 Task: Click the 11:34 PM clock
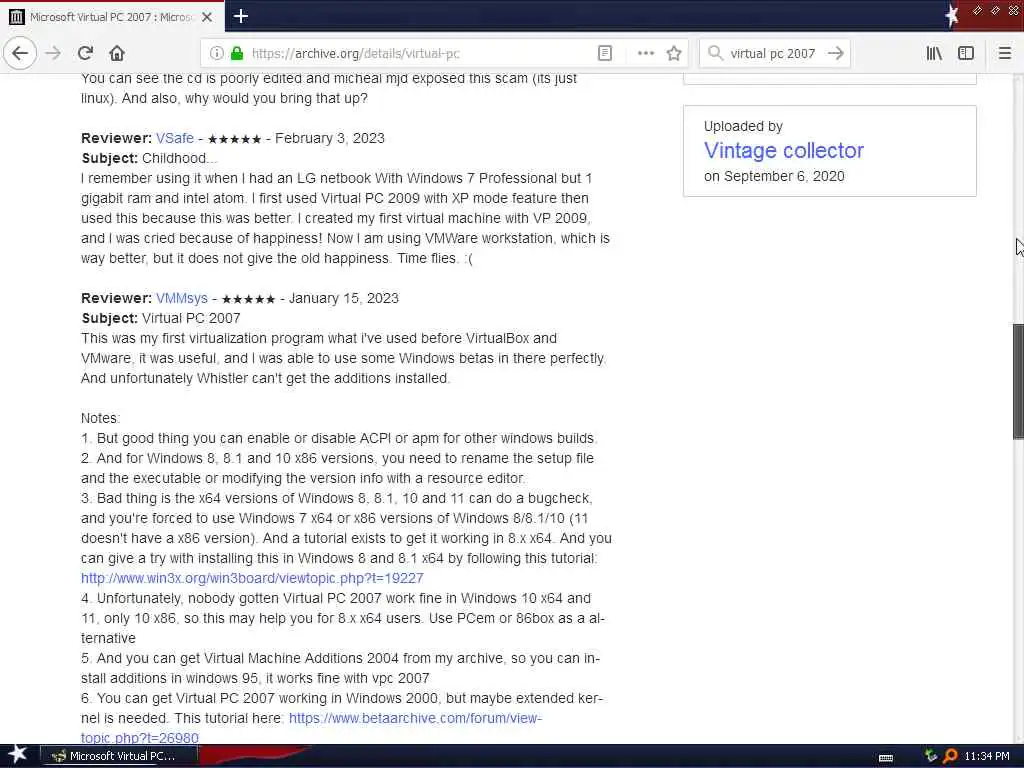coord(986,756)
